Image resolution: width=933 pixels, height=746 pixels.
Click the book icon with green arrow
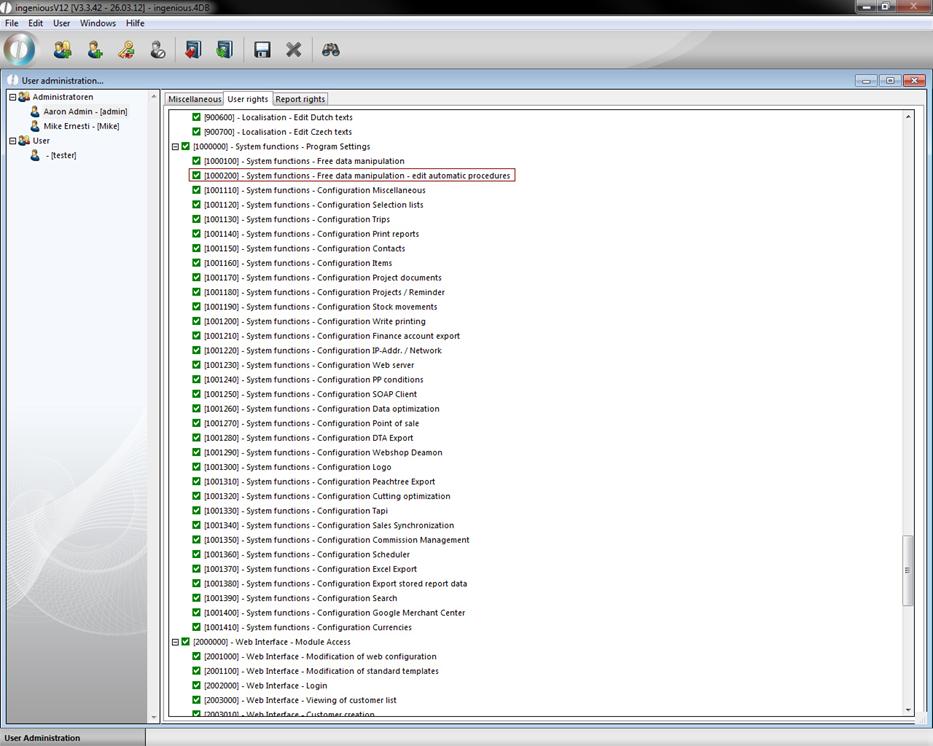tap(224, 50)
